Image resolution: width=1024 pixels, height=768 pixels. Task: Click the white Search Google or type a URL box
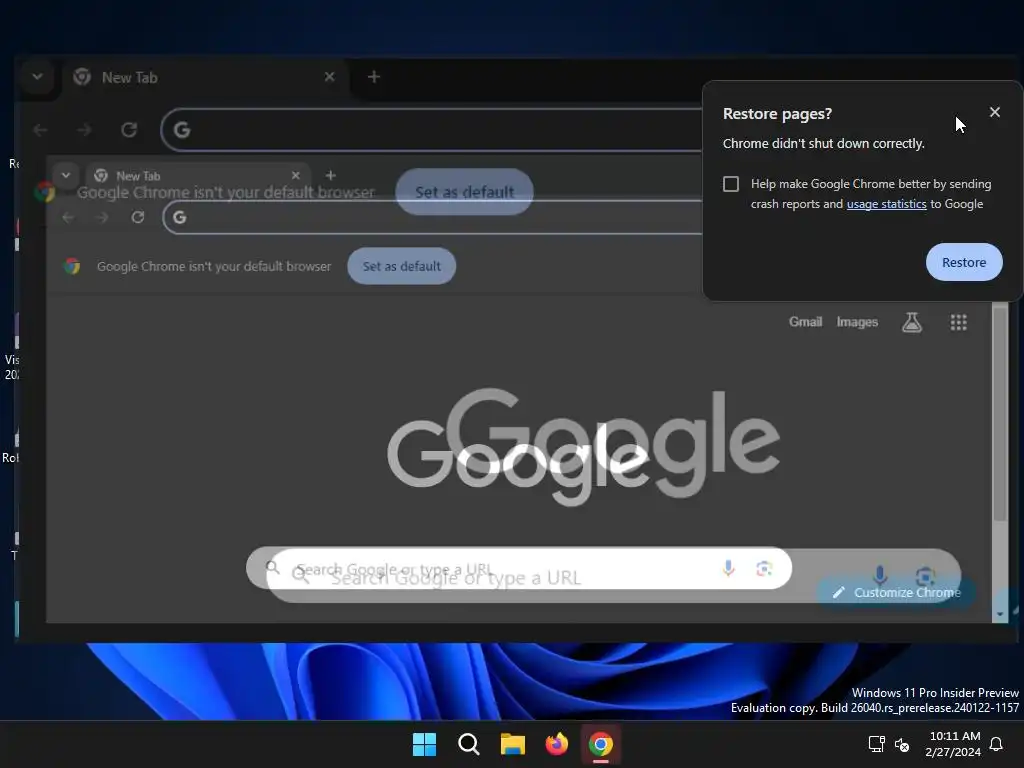519,568
